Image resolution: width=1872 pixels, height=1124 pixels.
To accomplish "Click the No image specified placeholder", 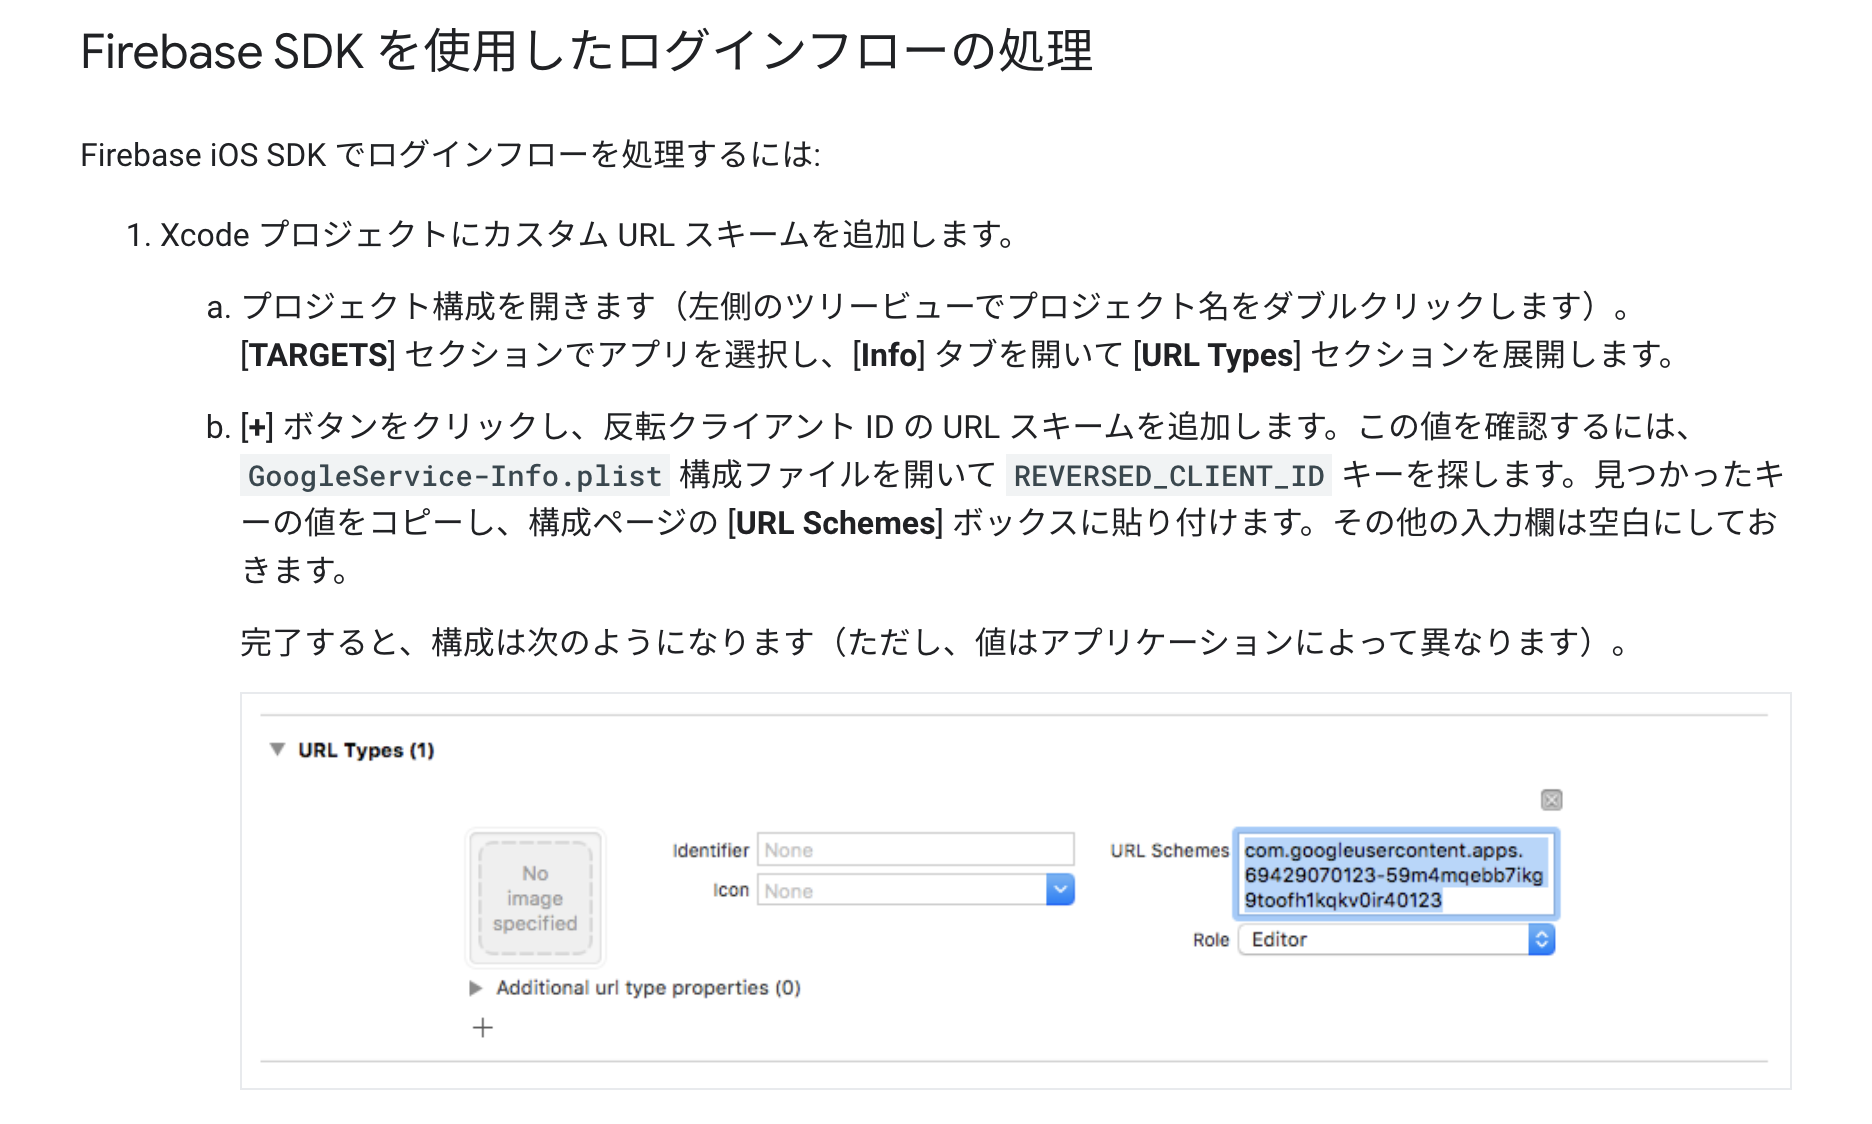I will pos(535,898).
